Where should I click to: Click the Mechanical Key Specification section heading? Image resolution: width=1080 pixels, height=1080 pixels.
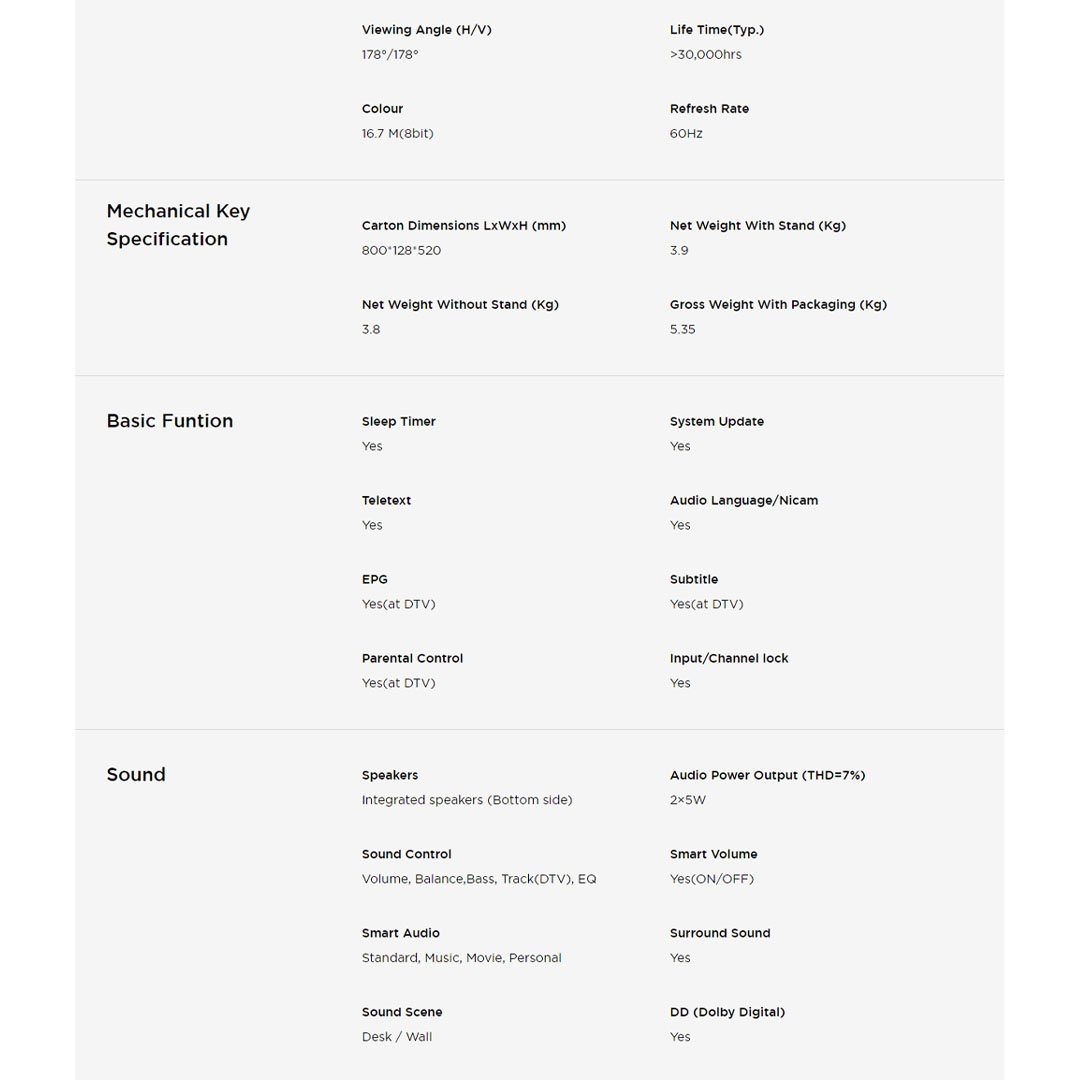178,225
